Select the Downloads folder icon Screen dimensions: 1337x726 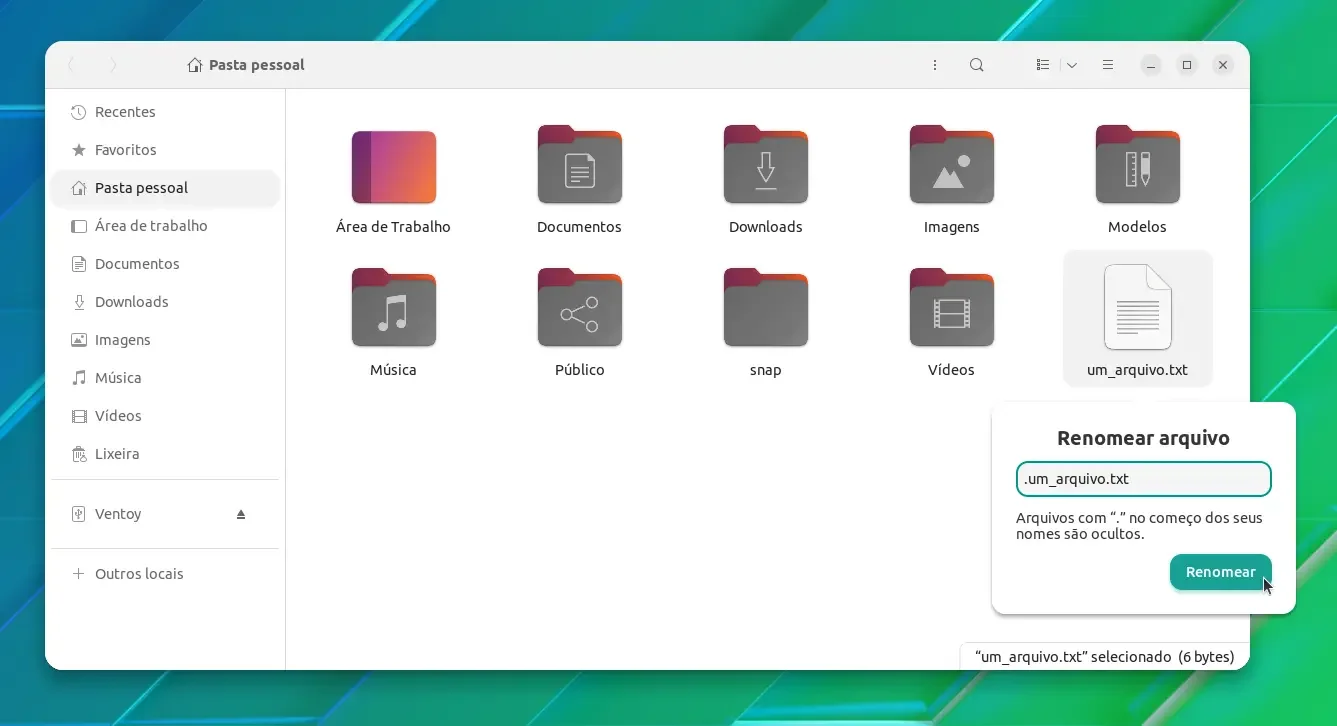[x=766, y=165]
